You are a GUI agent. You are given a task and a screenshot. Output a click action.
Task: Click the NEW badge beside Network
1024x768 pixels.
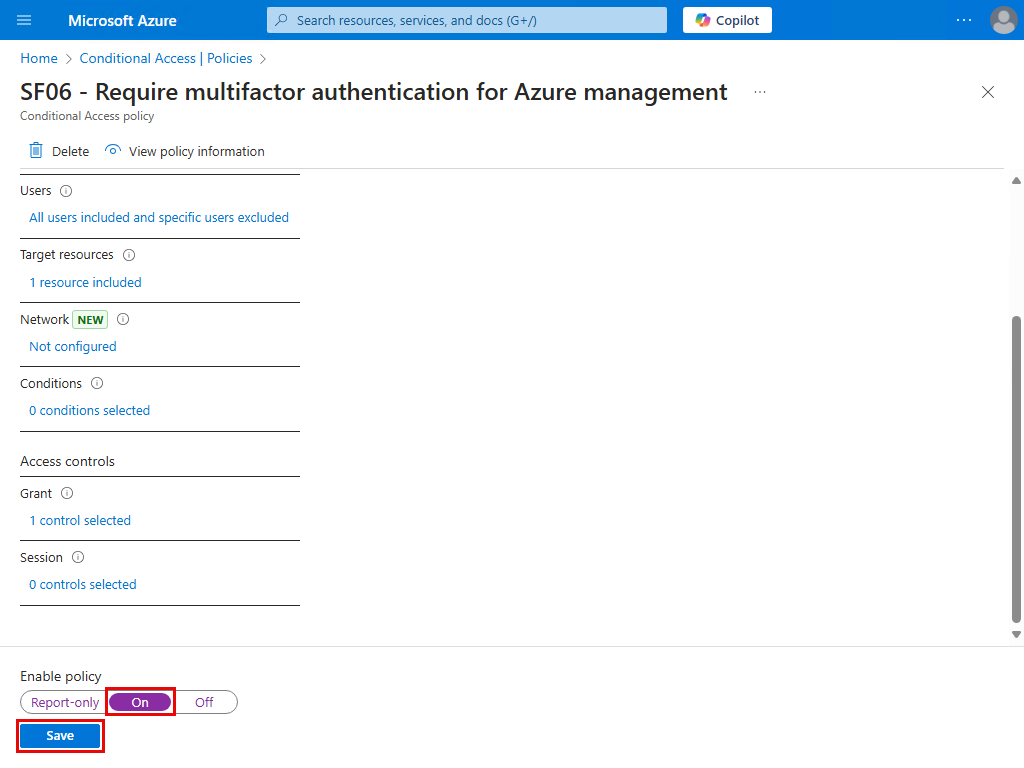tap(90, 319)
